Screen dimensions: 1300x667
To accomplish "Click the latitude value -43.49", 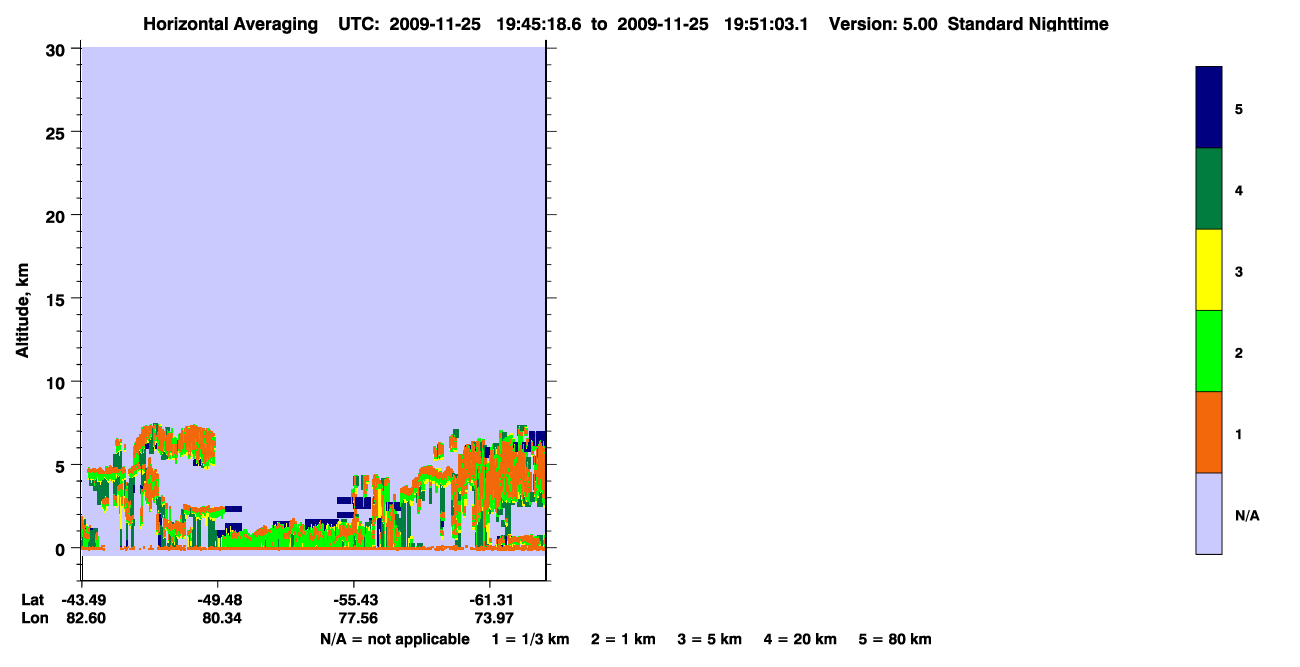I will 82,600.
